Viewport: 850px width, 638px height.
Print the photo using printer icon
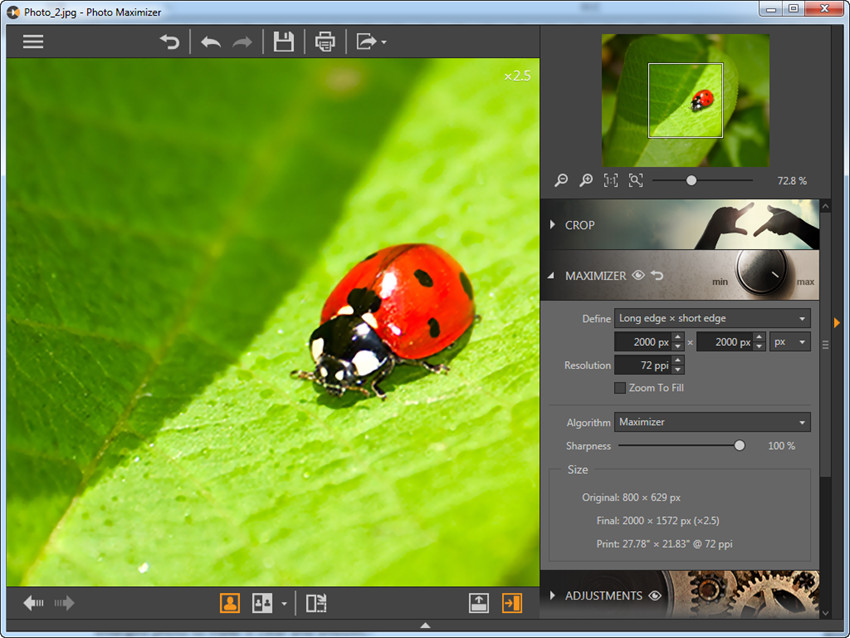pos(325,42)
